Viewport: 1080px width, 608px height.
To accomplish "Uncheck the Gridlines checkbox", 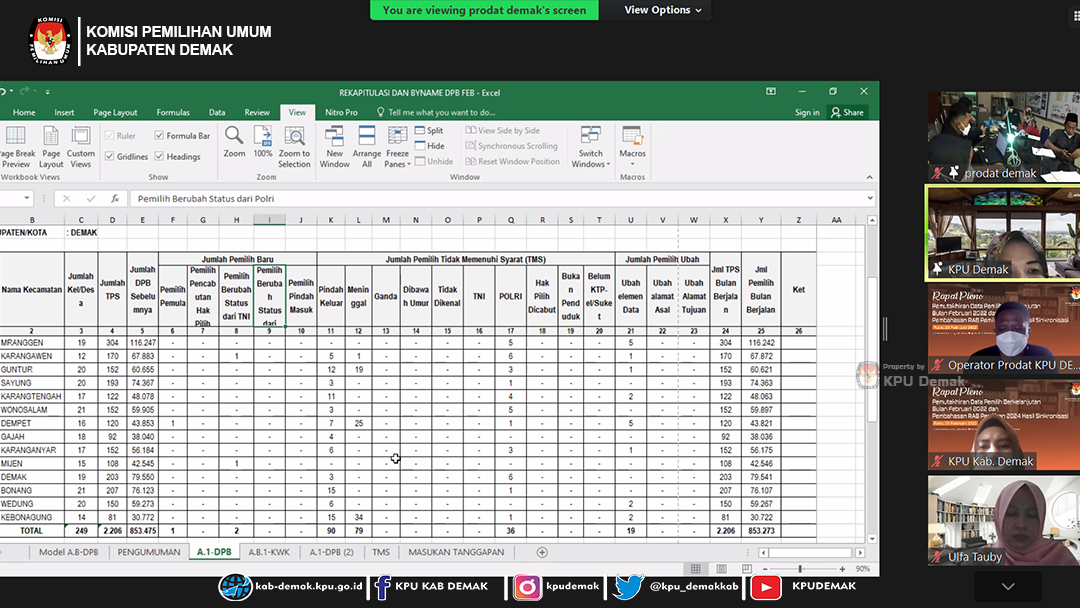I will click(110, 157).
